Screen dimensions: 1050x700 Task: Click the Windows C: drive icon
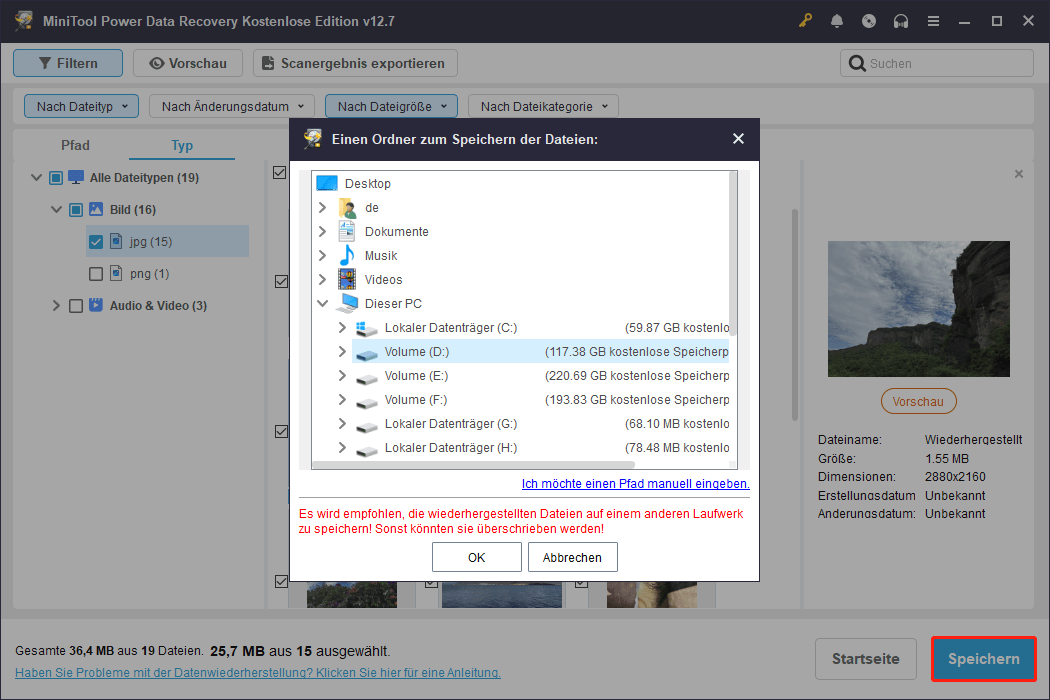click(366, 328)
